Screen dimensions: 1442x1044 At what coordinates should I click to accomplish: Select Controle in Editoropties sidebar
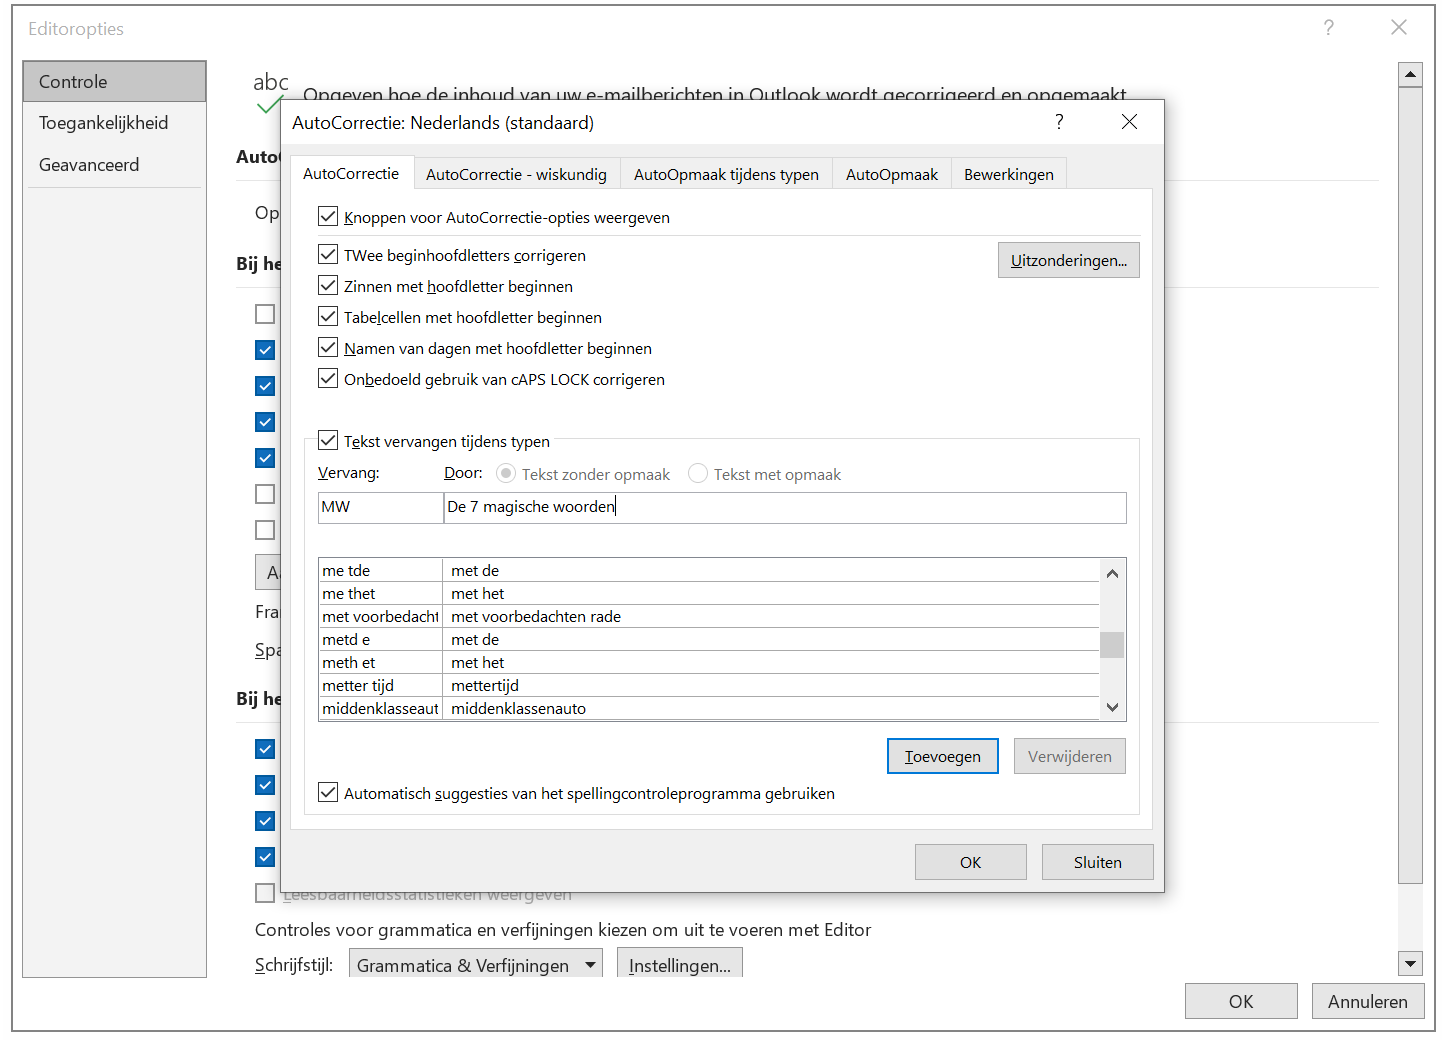tap(114, 81)
